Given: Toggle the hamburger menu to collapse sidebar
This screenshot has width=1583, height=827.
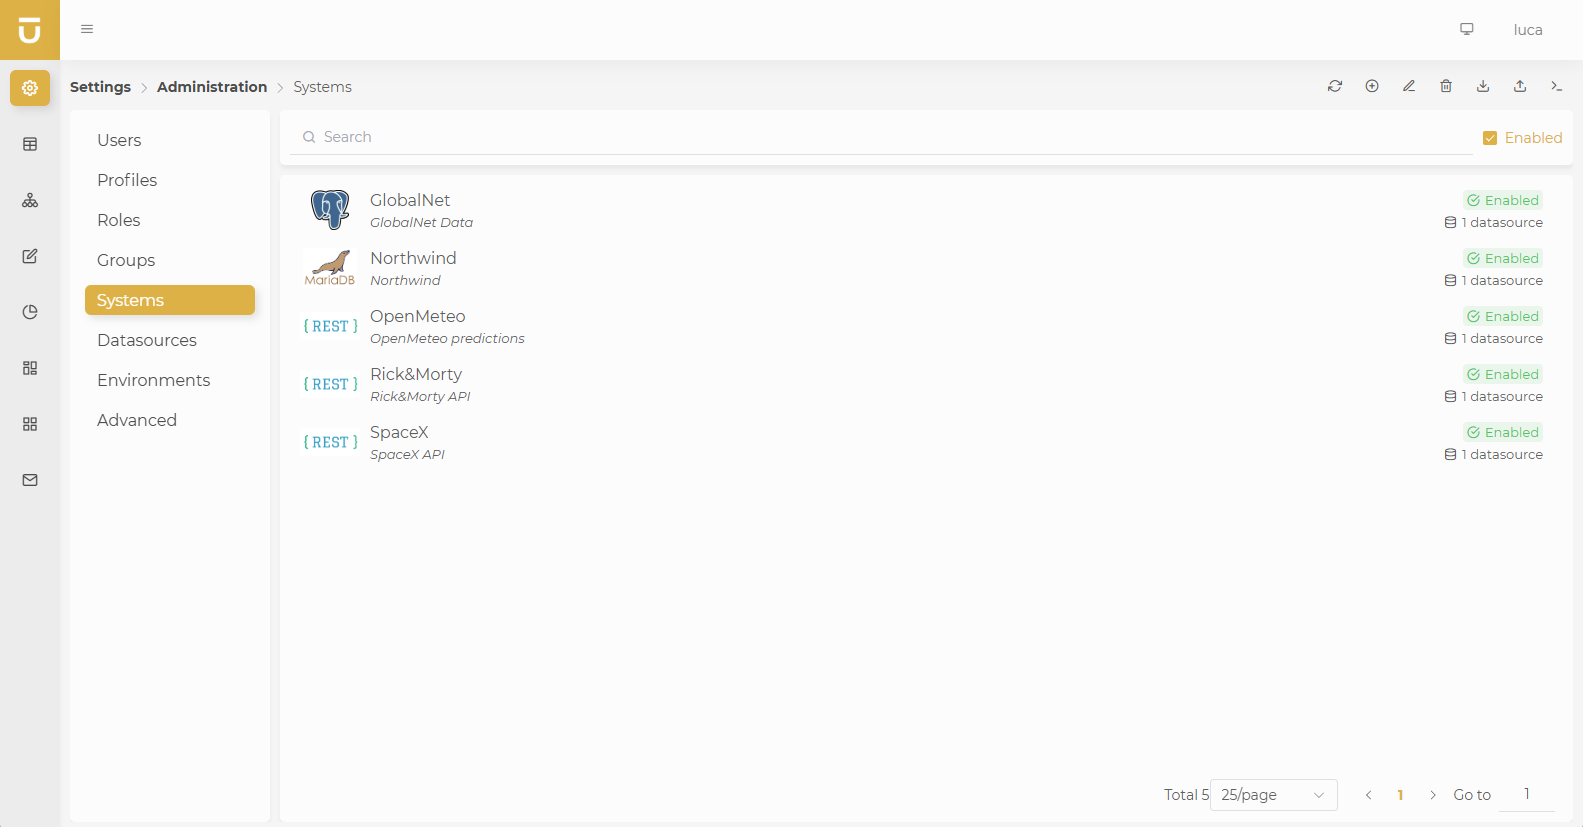Looking at the screenshot, I should (87, 29).
